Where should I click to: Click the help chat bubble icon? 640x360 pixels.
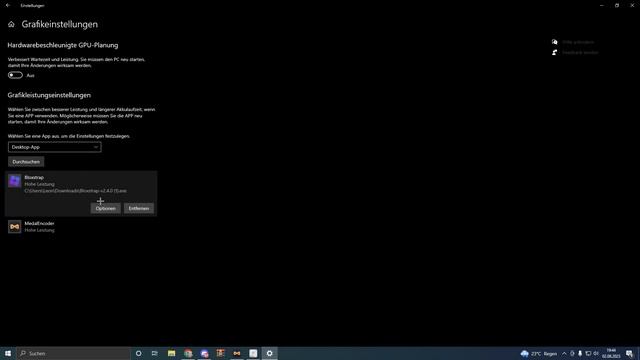554,42
